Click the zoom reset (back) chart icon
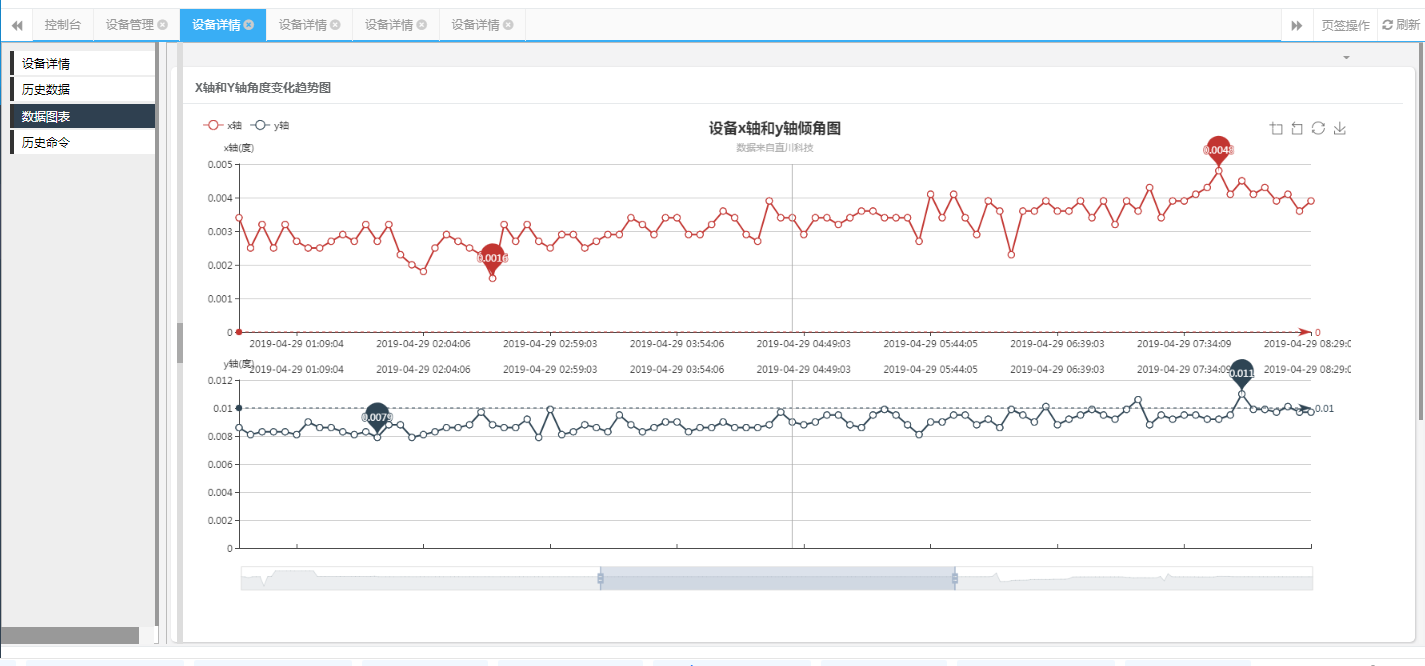 pos(1297,128)
